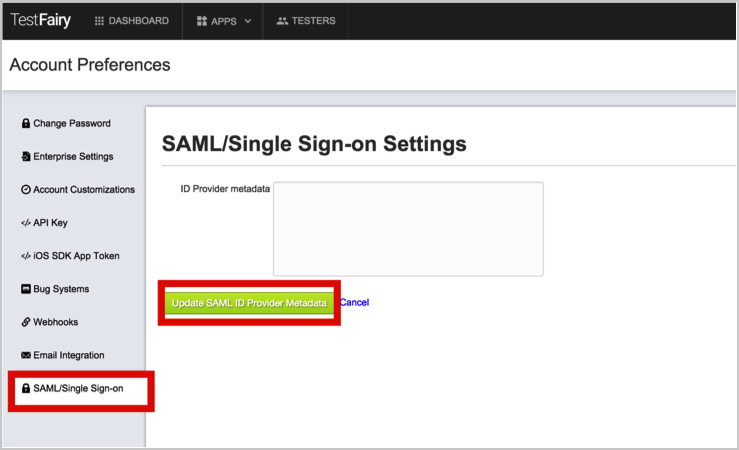Click the SAML/Single Sign-on lock icon
The height and width of the screenshot is (450, 739).
[26, 388]
